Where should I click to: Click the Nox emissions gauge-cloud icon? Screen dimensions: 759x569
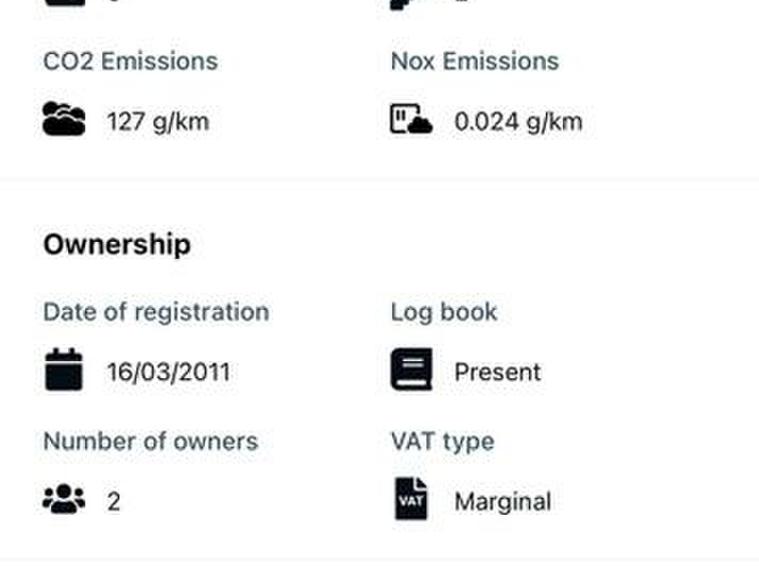point(411,120)
